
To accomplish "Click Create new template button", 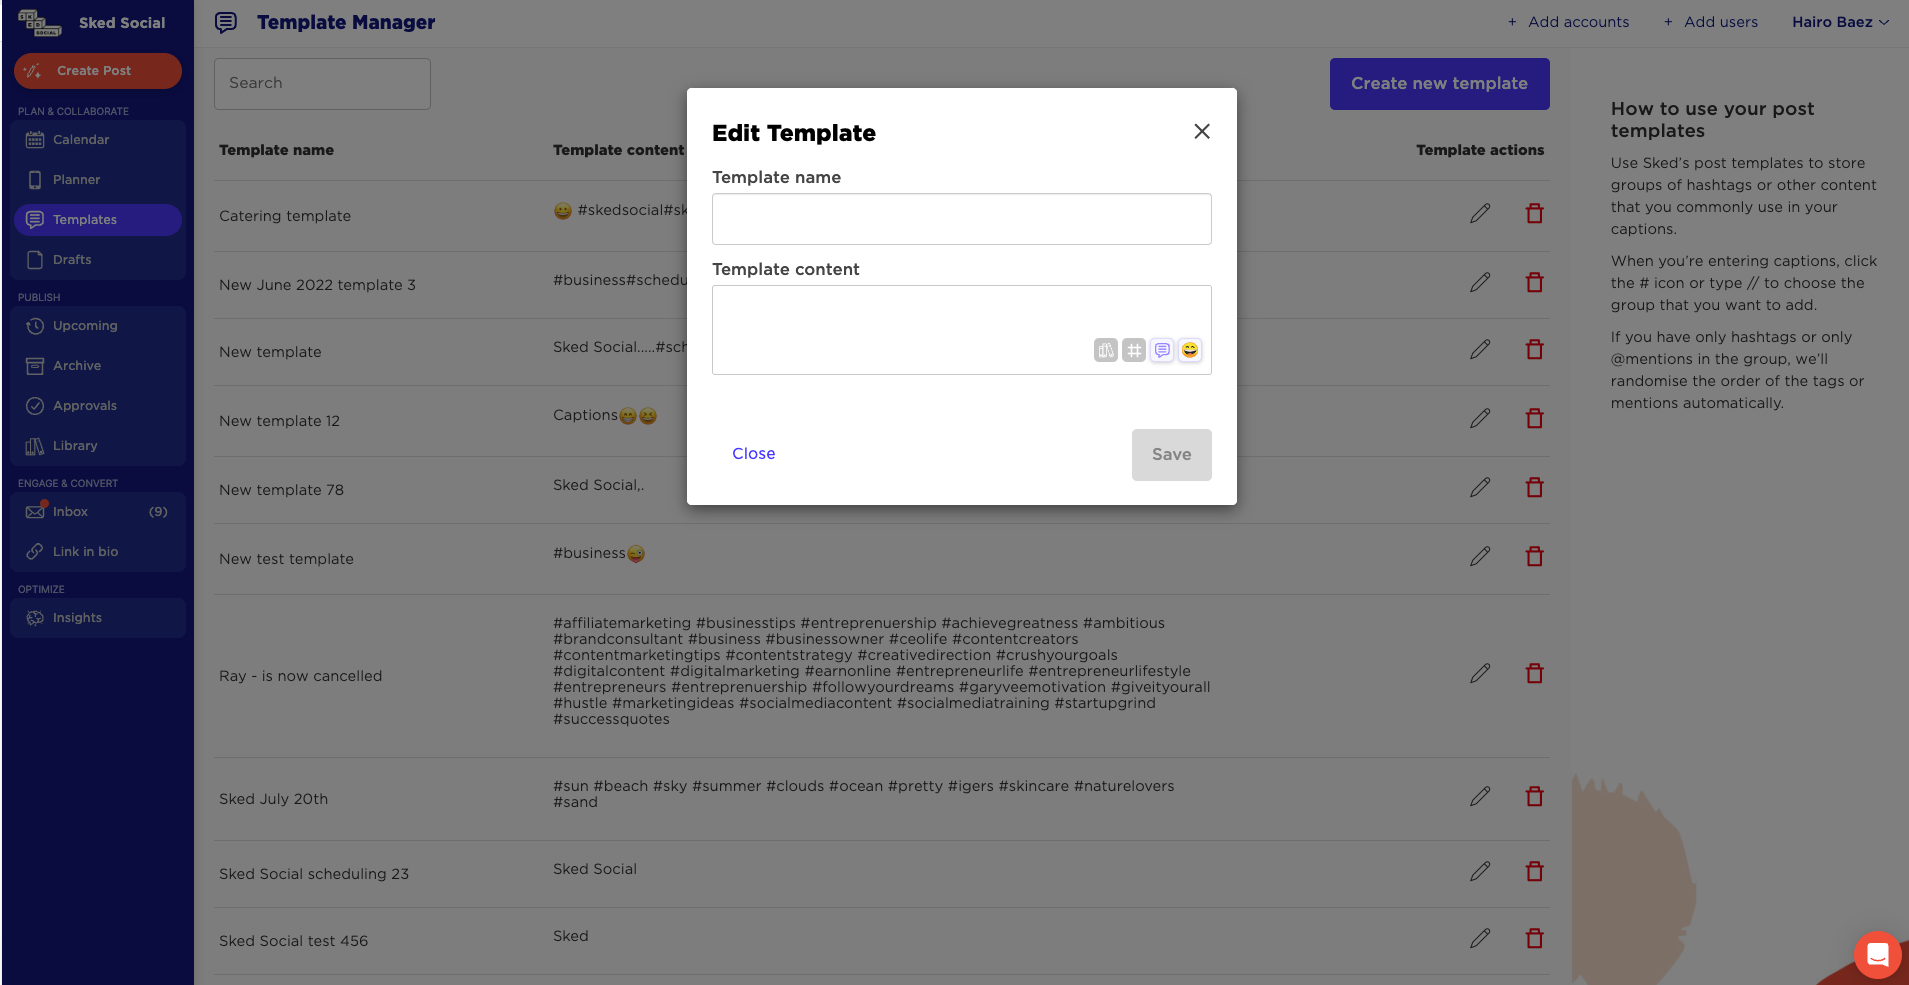I will [1439, 84].
